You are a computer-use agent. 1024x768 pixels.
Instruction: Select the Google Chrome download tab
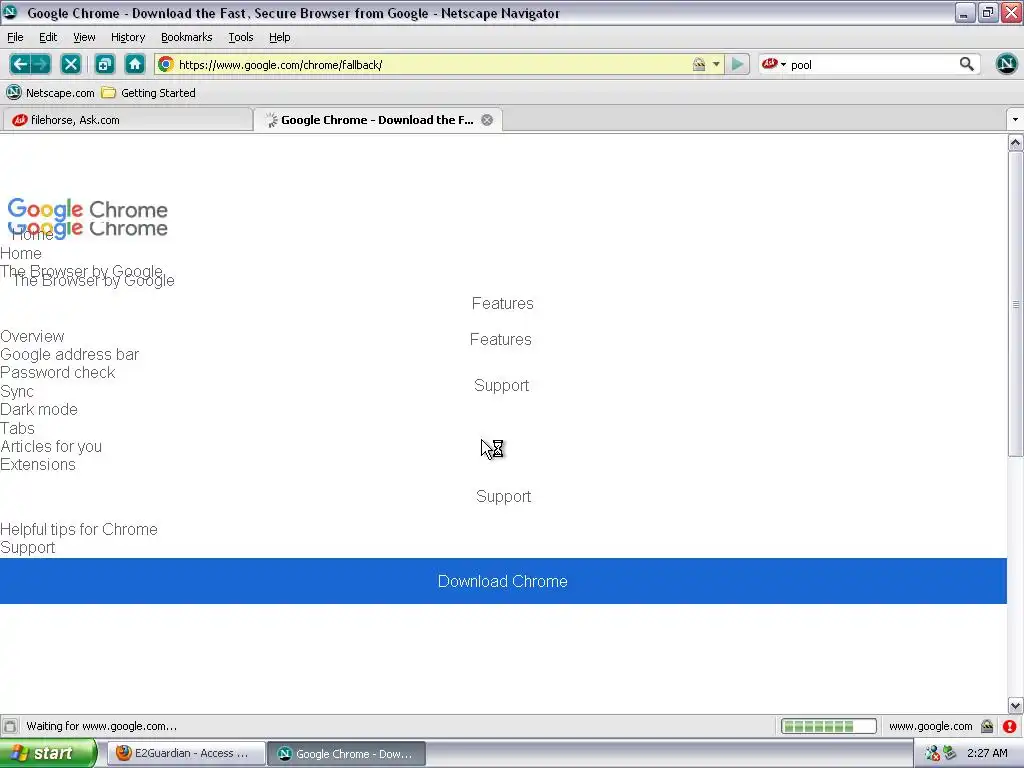pyautogui.click(x=377, y=120)
